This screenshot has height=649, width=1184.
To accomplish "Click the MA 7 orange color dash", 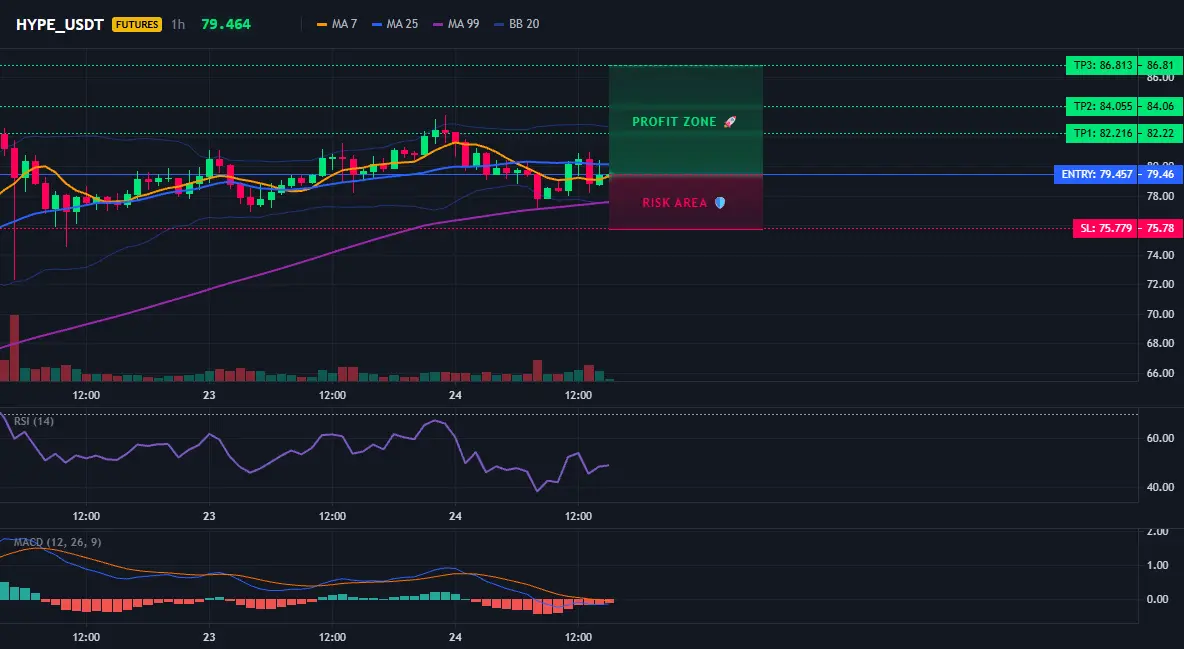I will [x=322, y=24].
